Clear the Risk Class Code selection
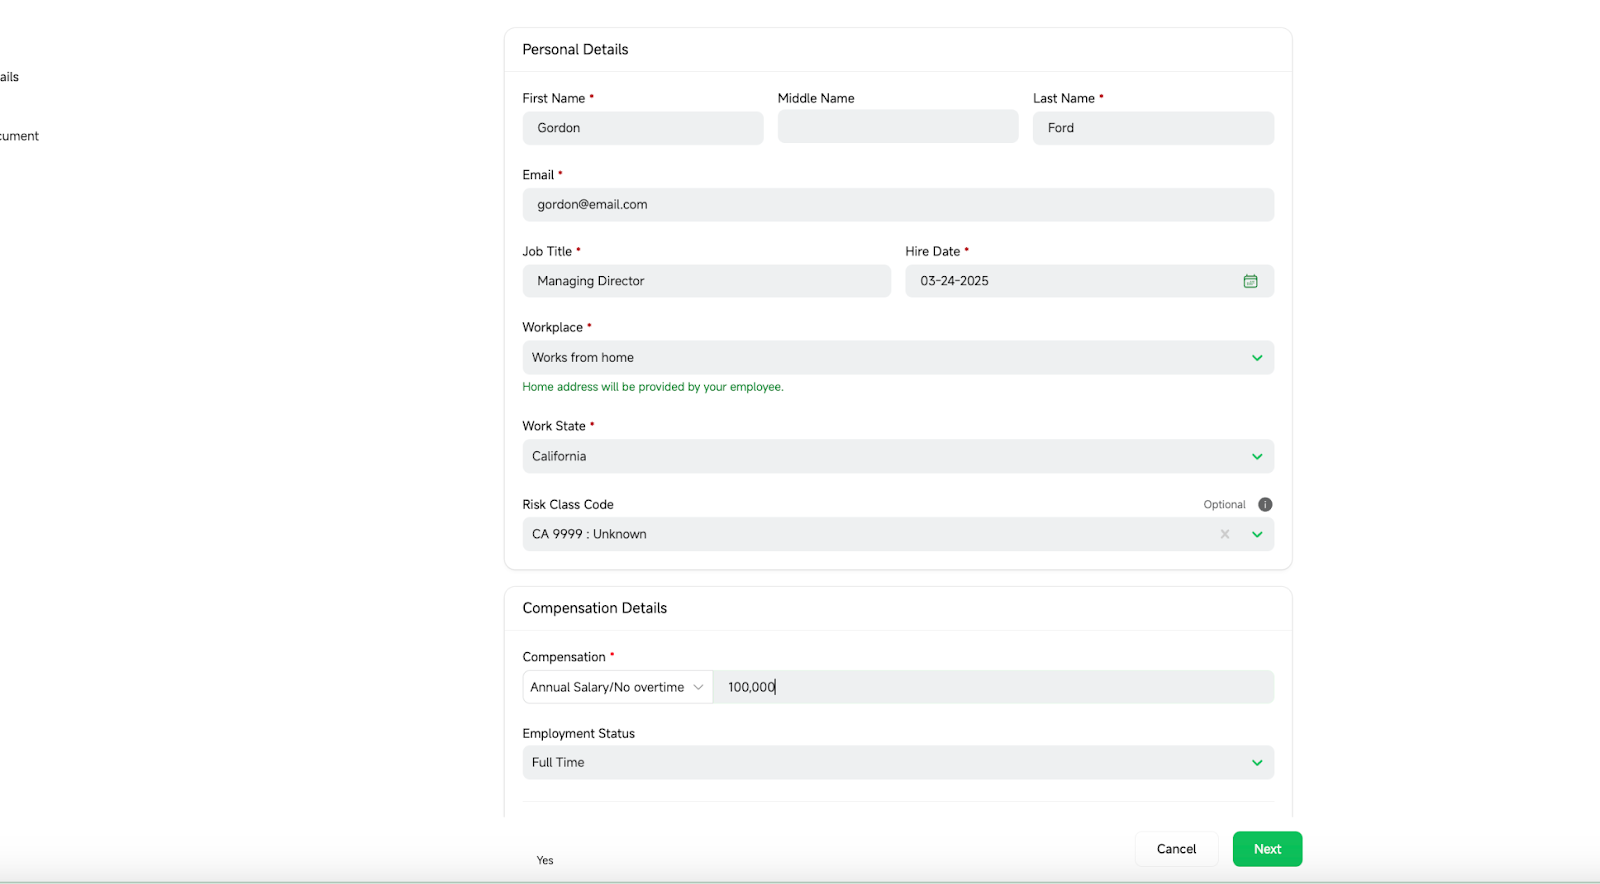Screen dimensions: 1600x884 [1225, 534]
